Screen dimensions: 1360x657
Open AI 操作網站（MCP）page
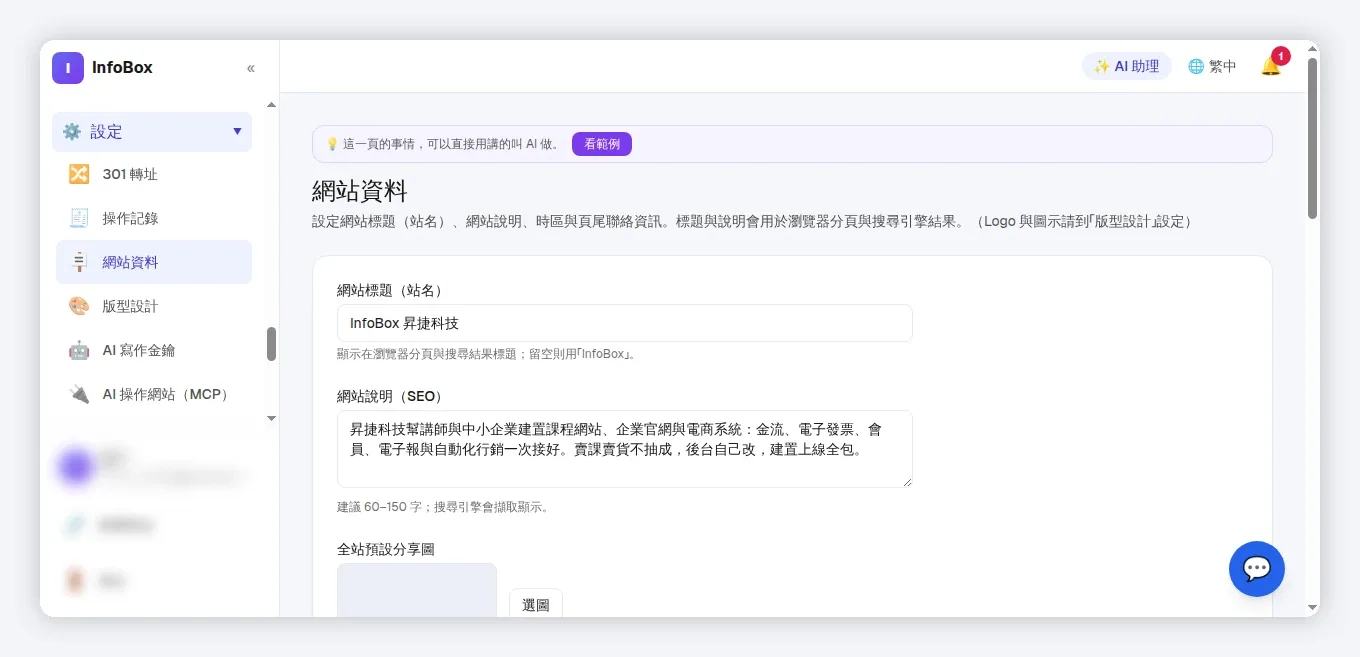click(x=154, y=394)
